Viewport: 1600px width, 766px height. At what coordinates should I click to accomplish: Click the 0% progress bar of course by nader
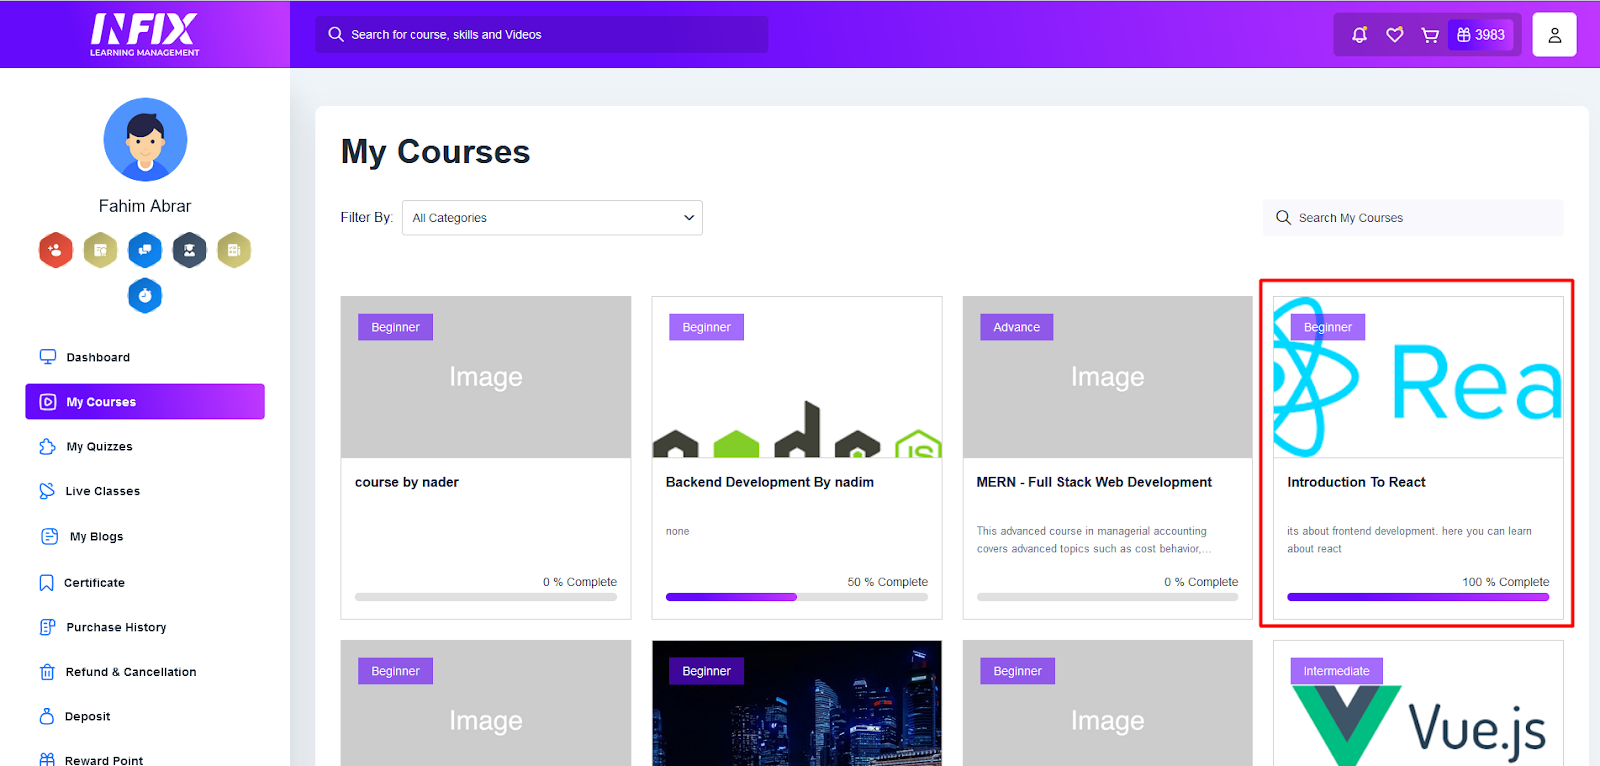coord(486,597)
